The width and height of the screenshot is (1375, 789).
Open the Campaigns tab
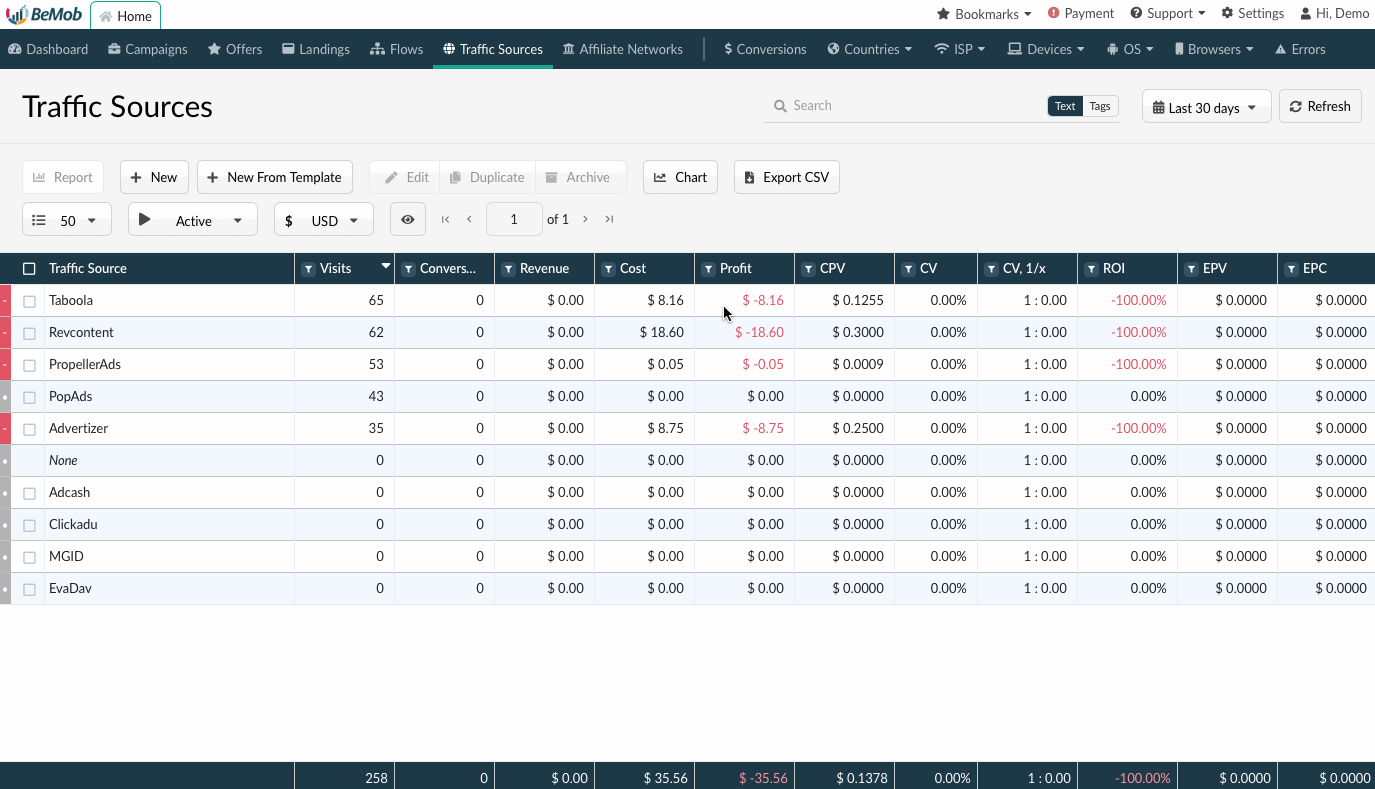tap(148, 49)
